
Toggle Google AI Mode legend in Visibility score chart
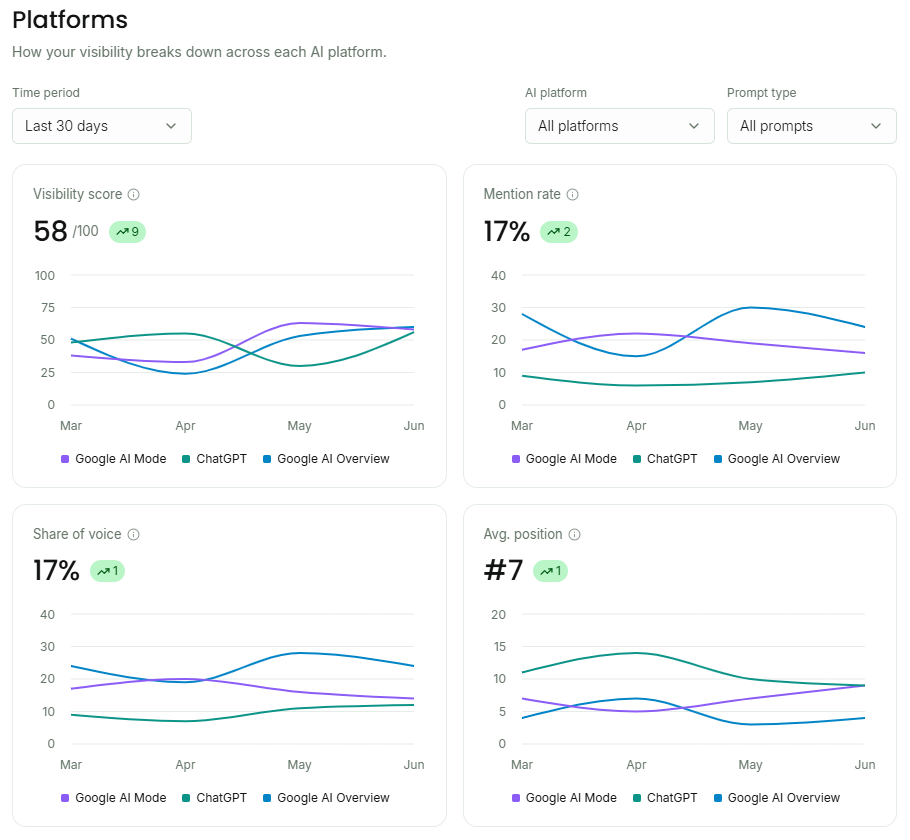114,459
